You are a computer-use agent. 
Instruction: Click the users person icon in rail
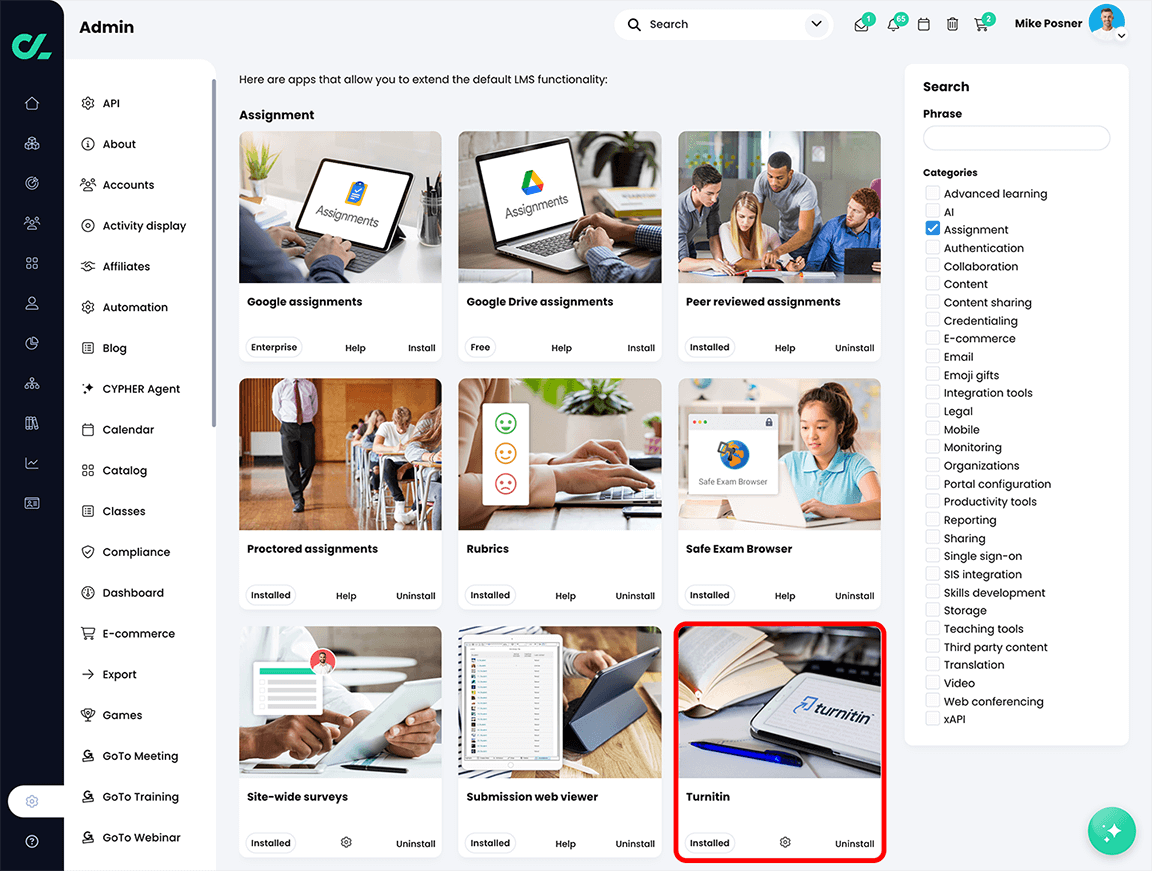32,303
